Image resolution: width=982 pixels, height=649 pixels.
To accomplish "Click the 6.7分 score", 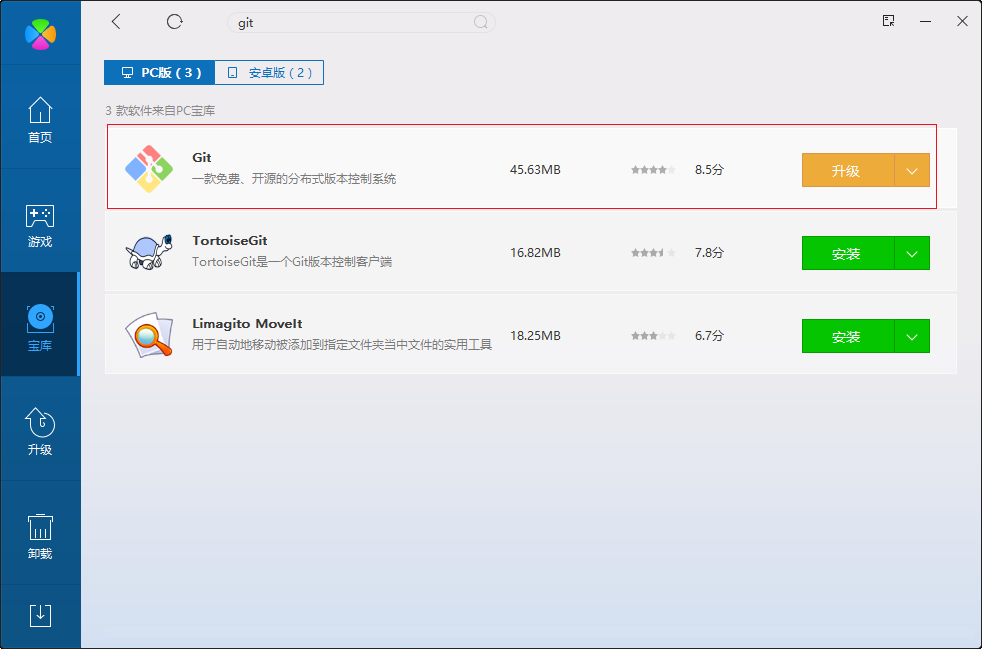I will [709, 336].
